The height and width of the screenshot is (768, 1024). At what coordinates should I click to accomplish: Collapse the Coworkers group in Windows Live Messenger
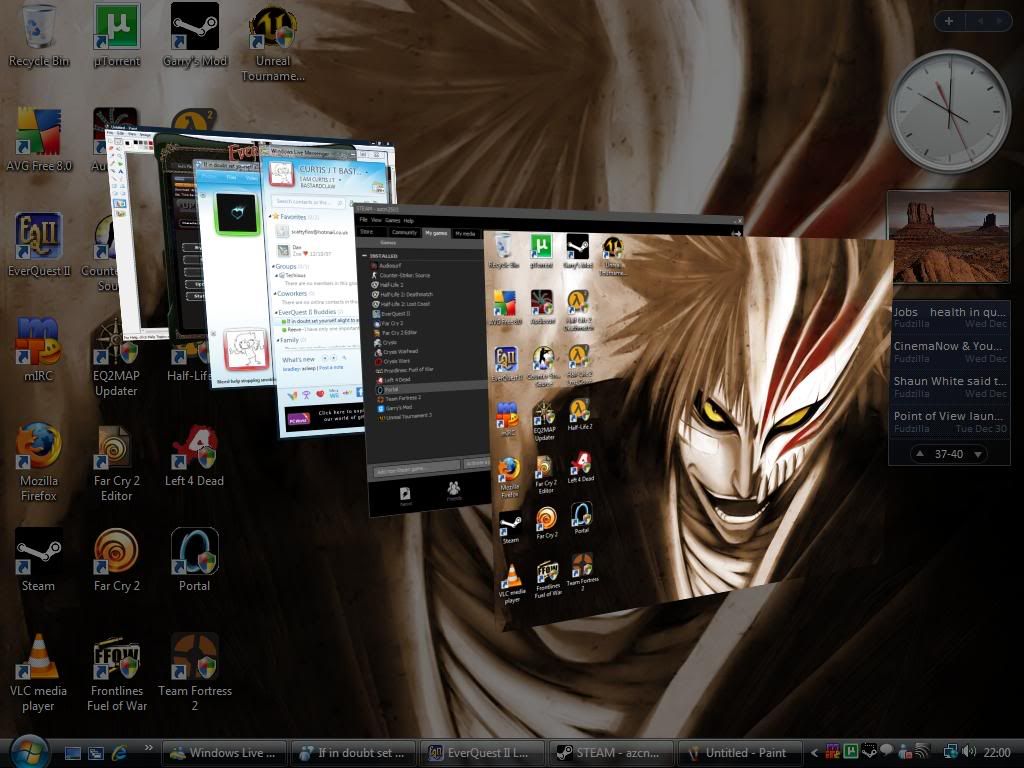274,294
